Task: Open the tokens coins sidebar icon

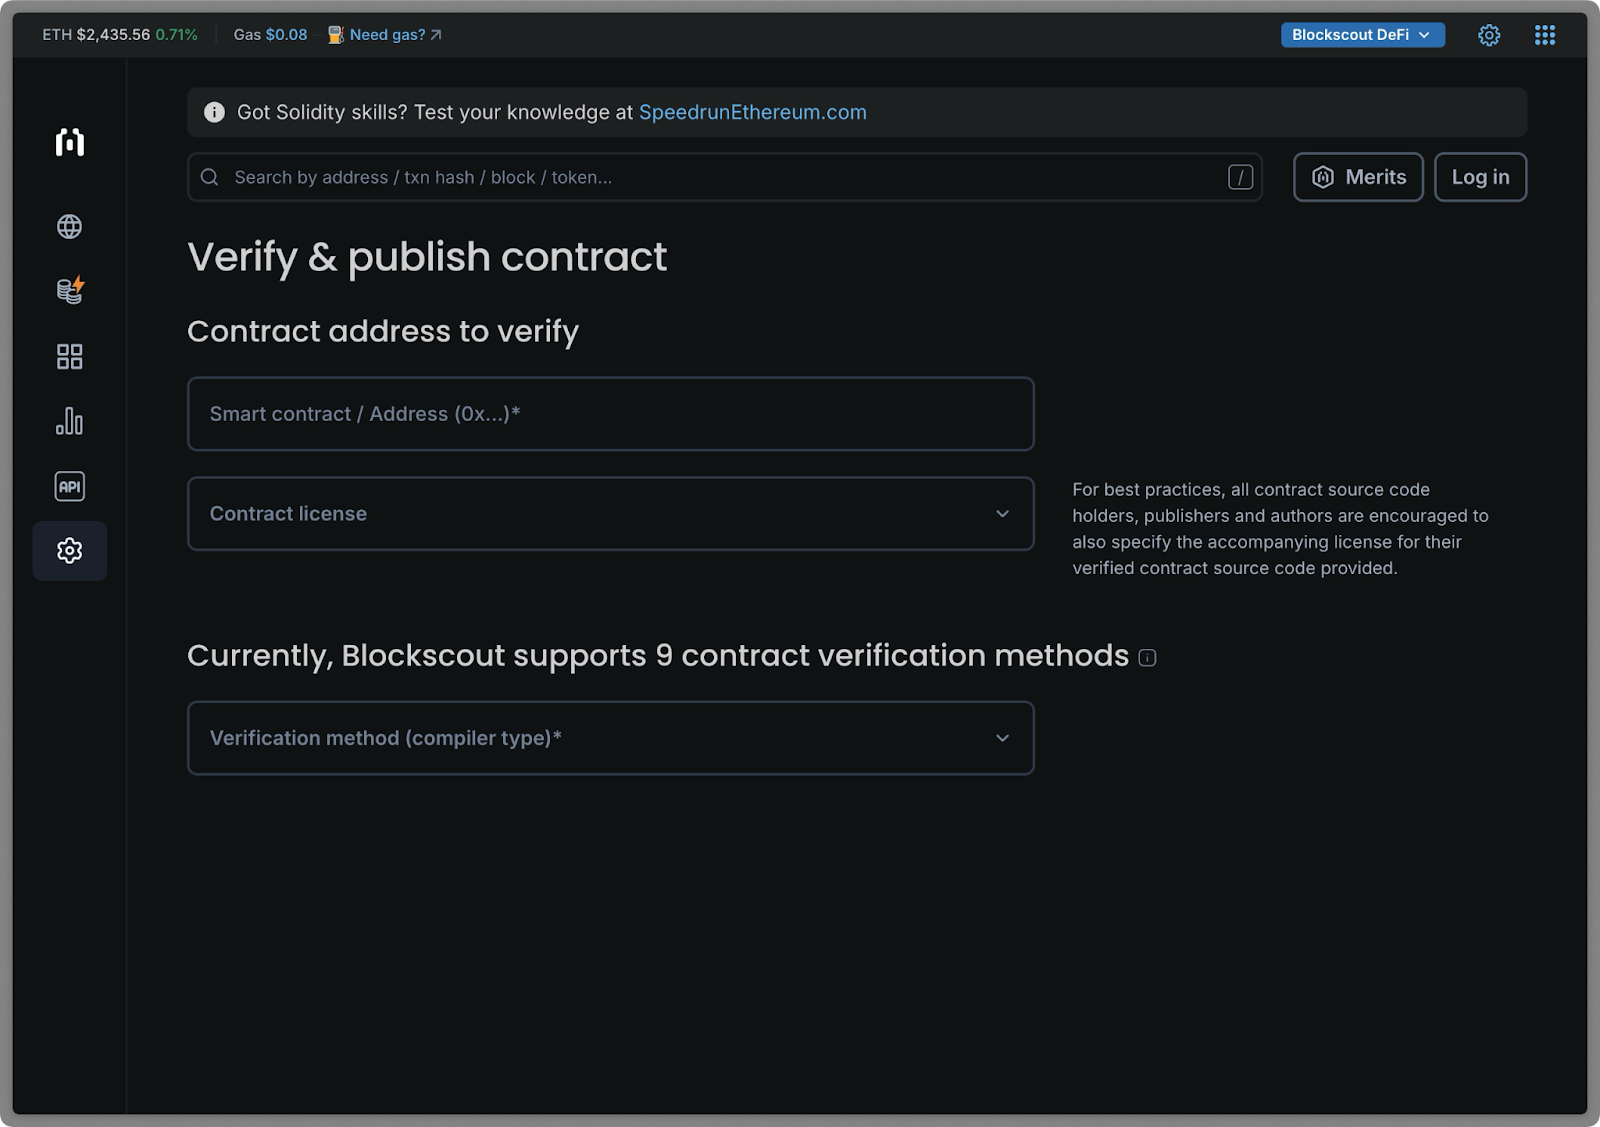Action: tap(70, 291)
